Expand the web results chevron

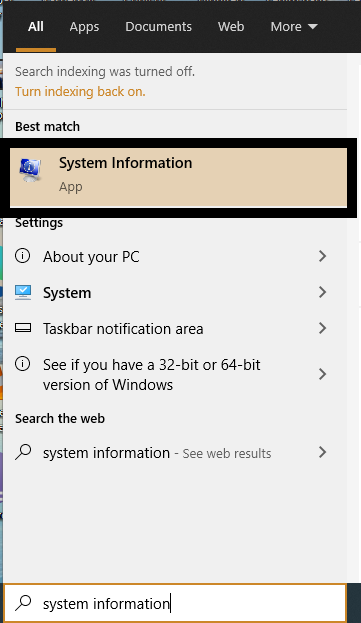click(x=322, y=452)
